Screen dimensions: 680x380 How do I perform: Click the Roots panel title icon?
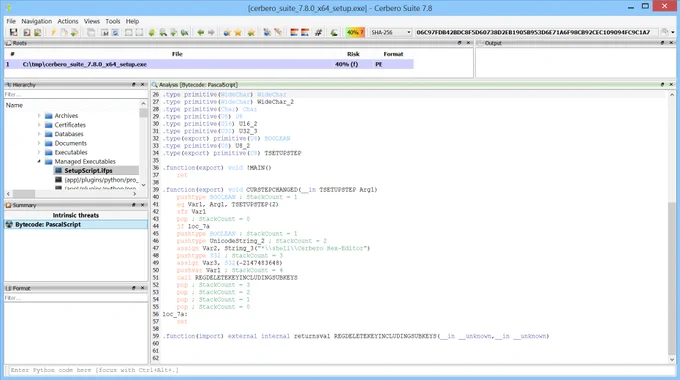pyautogui.click(x=8, y=43)
